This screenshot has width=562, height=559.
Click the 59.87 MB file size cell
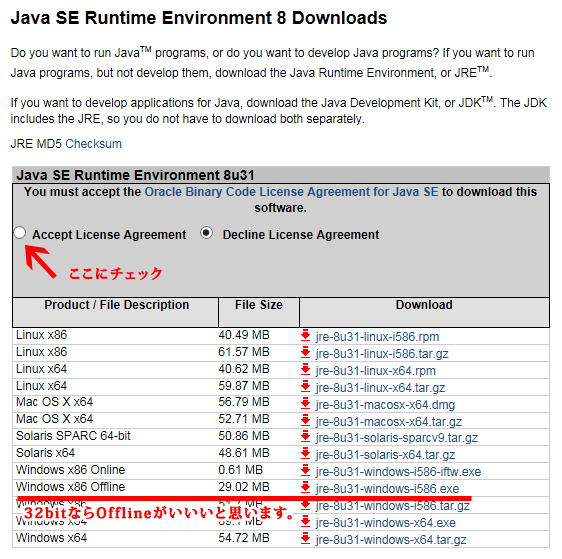(244, 386)
